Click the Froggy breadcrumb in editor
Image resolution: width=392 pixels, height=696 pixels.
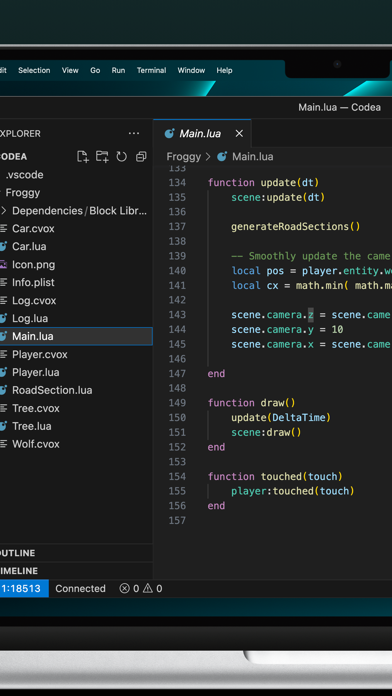(x=183, y=157)
